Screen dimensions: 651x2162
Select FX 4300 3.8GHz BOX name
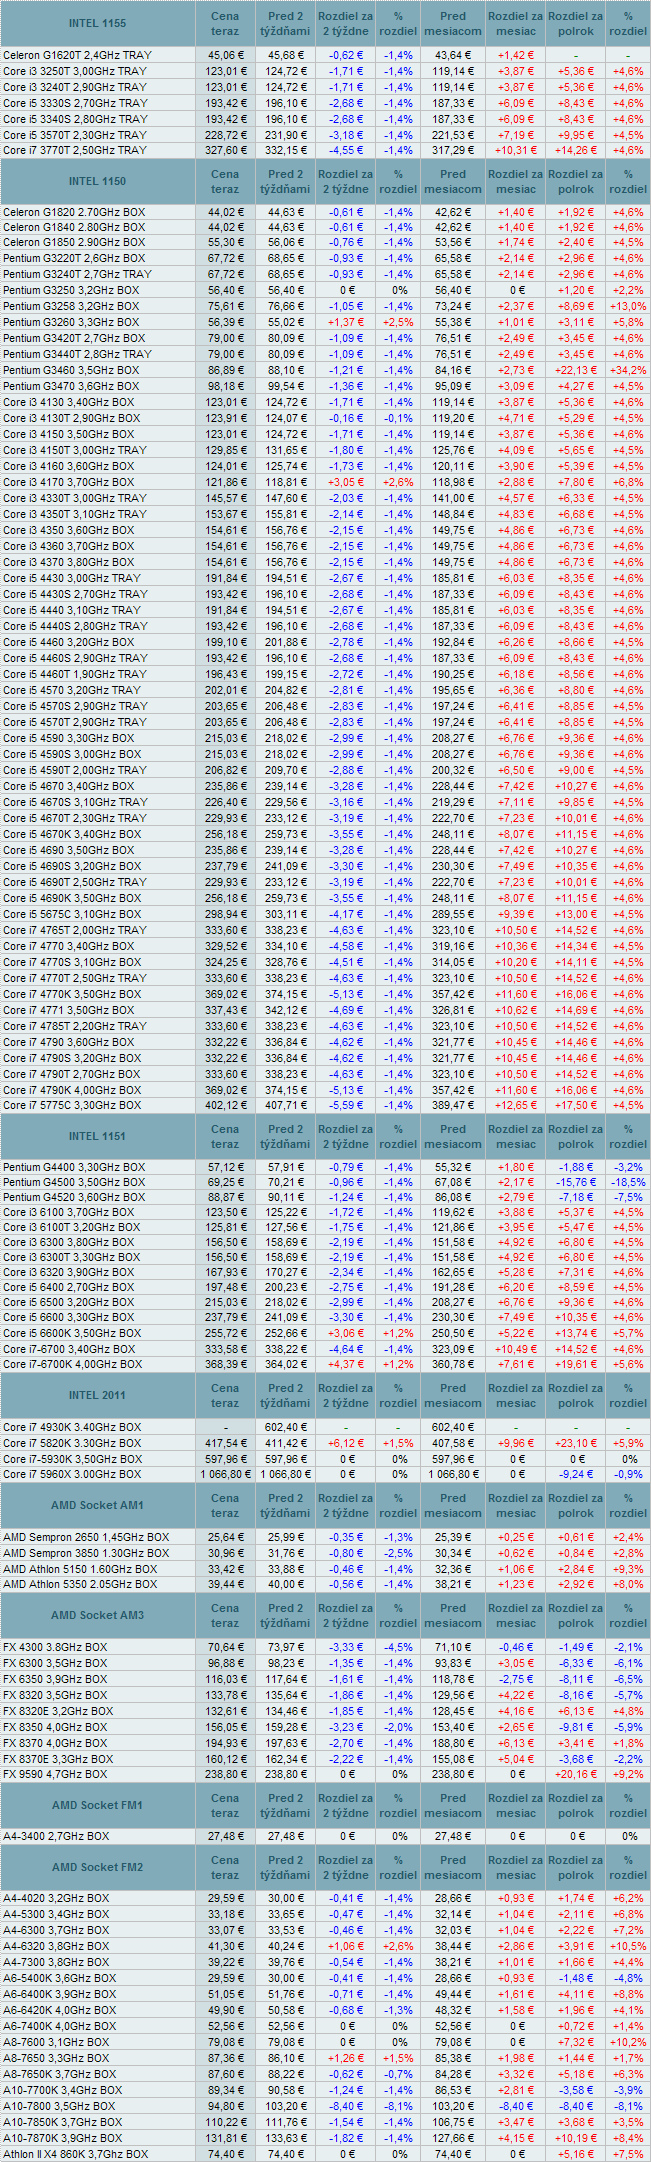point(55,1647)
